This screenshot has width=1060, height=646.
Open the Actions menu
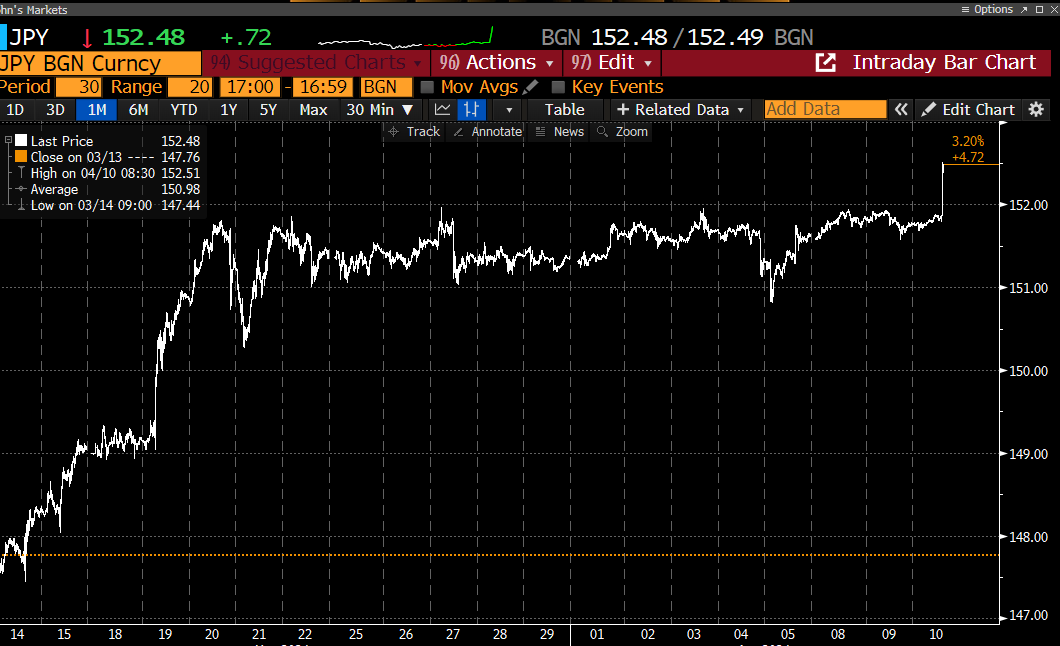[496, 63]
